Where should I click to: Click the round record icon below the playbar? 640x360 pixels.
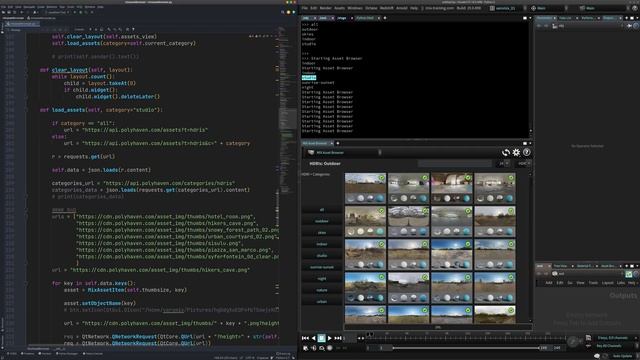pos(329,348)
